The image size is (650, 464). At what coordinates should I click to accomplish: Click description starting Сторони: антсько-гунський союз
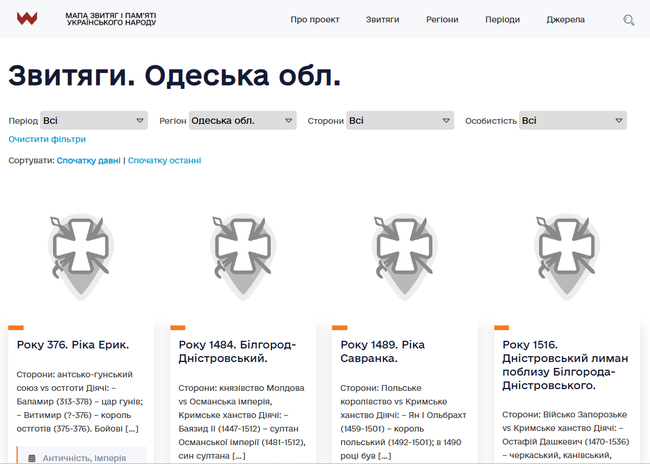click(x=80, y=401)
